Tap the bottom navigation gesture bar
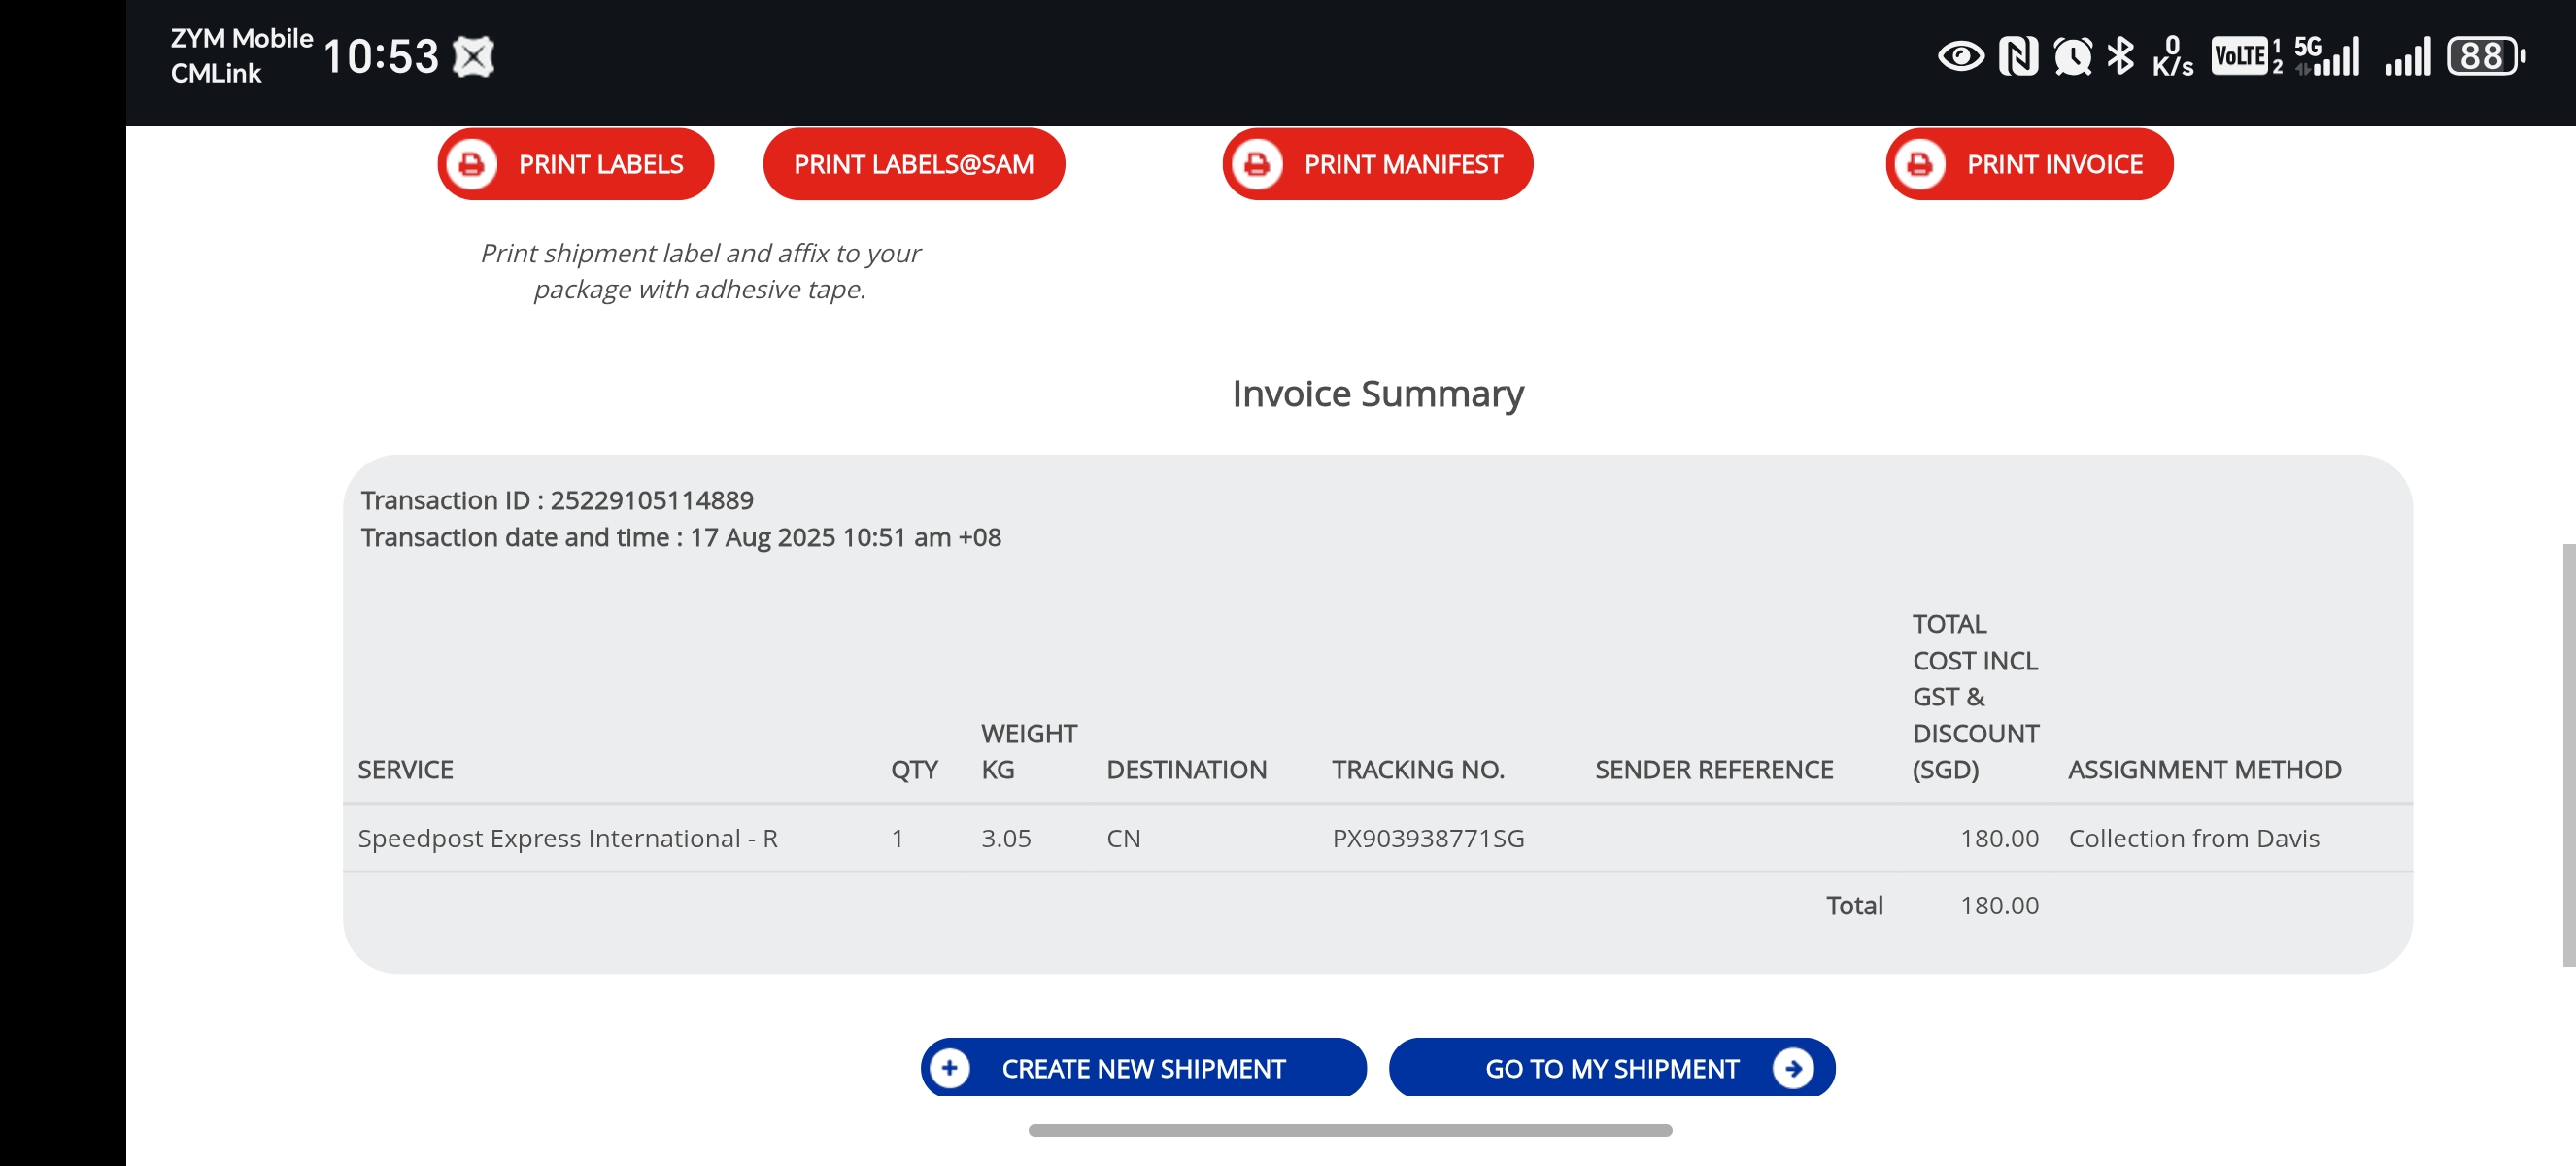This screenshot has height=1166, width=2576. tap(1349, 1130)
